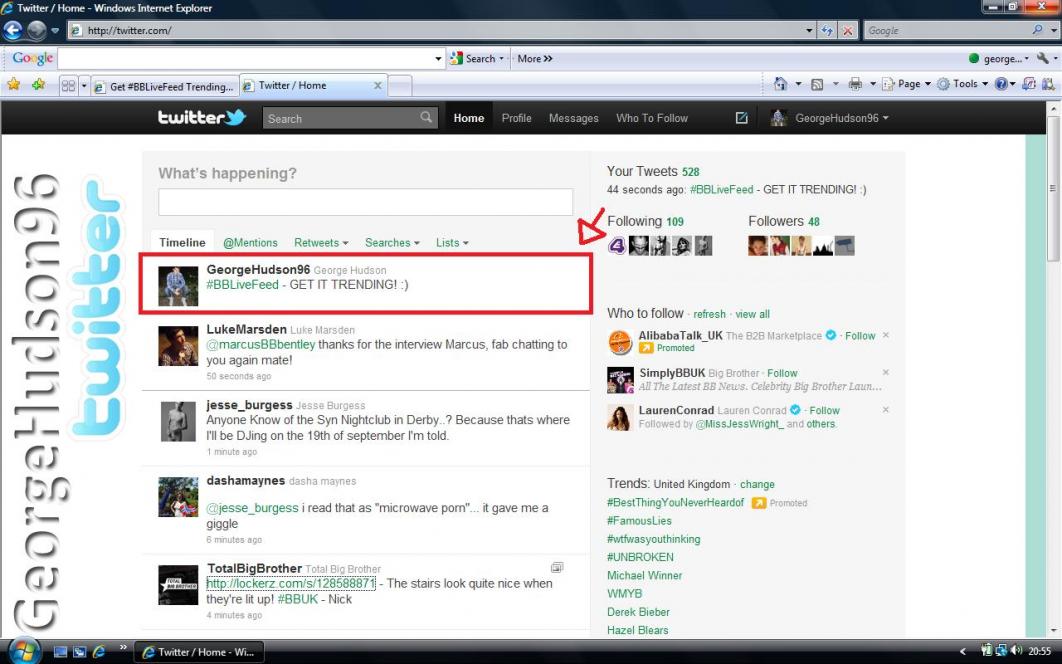Open the Derek Bieber trend
1062x664 pixels.
(638, 612)
